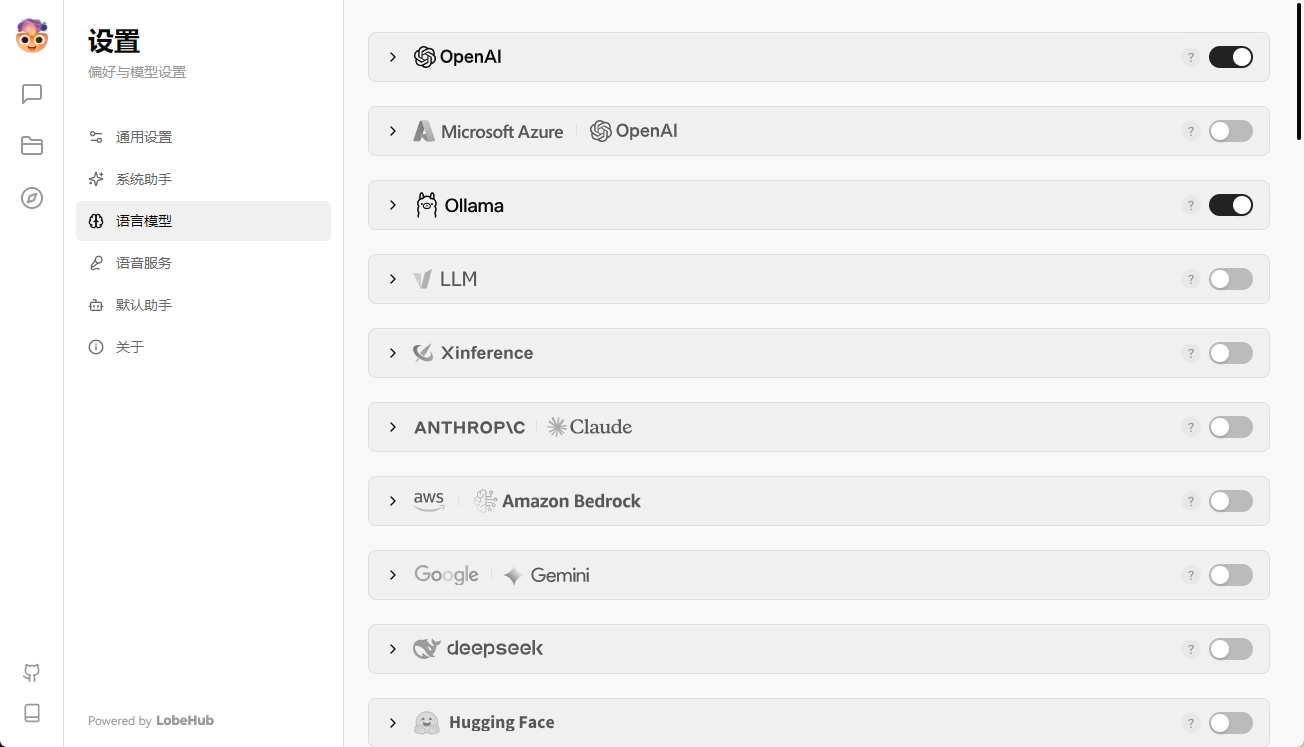Screen dimensions: 1304x747
Task: Open the 关于 about page
Action: (x=130, y=347)
